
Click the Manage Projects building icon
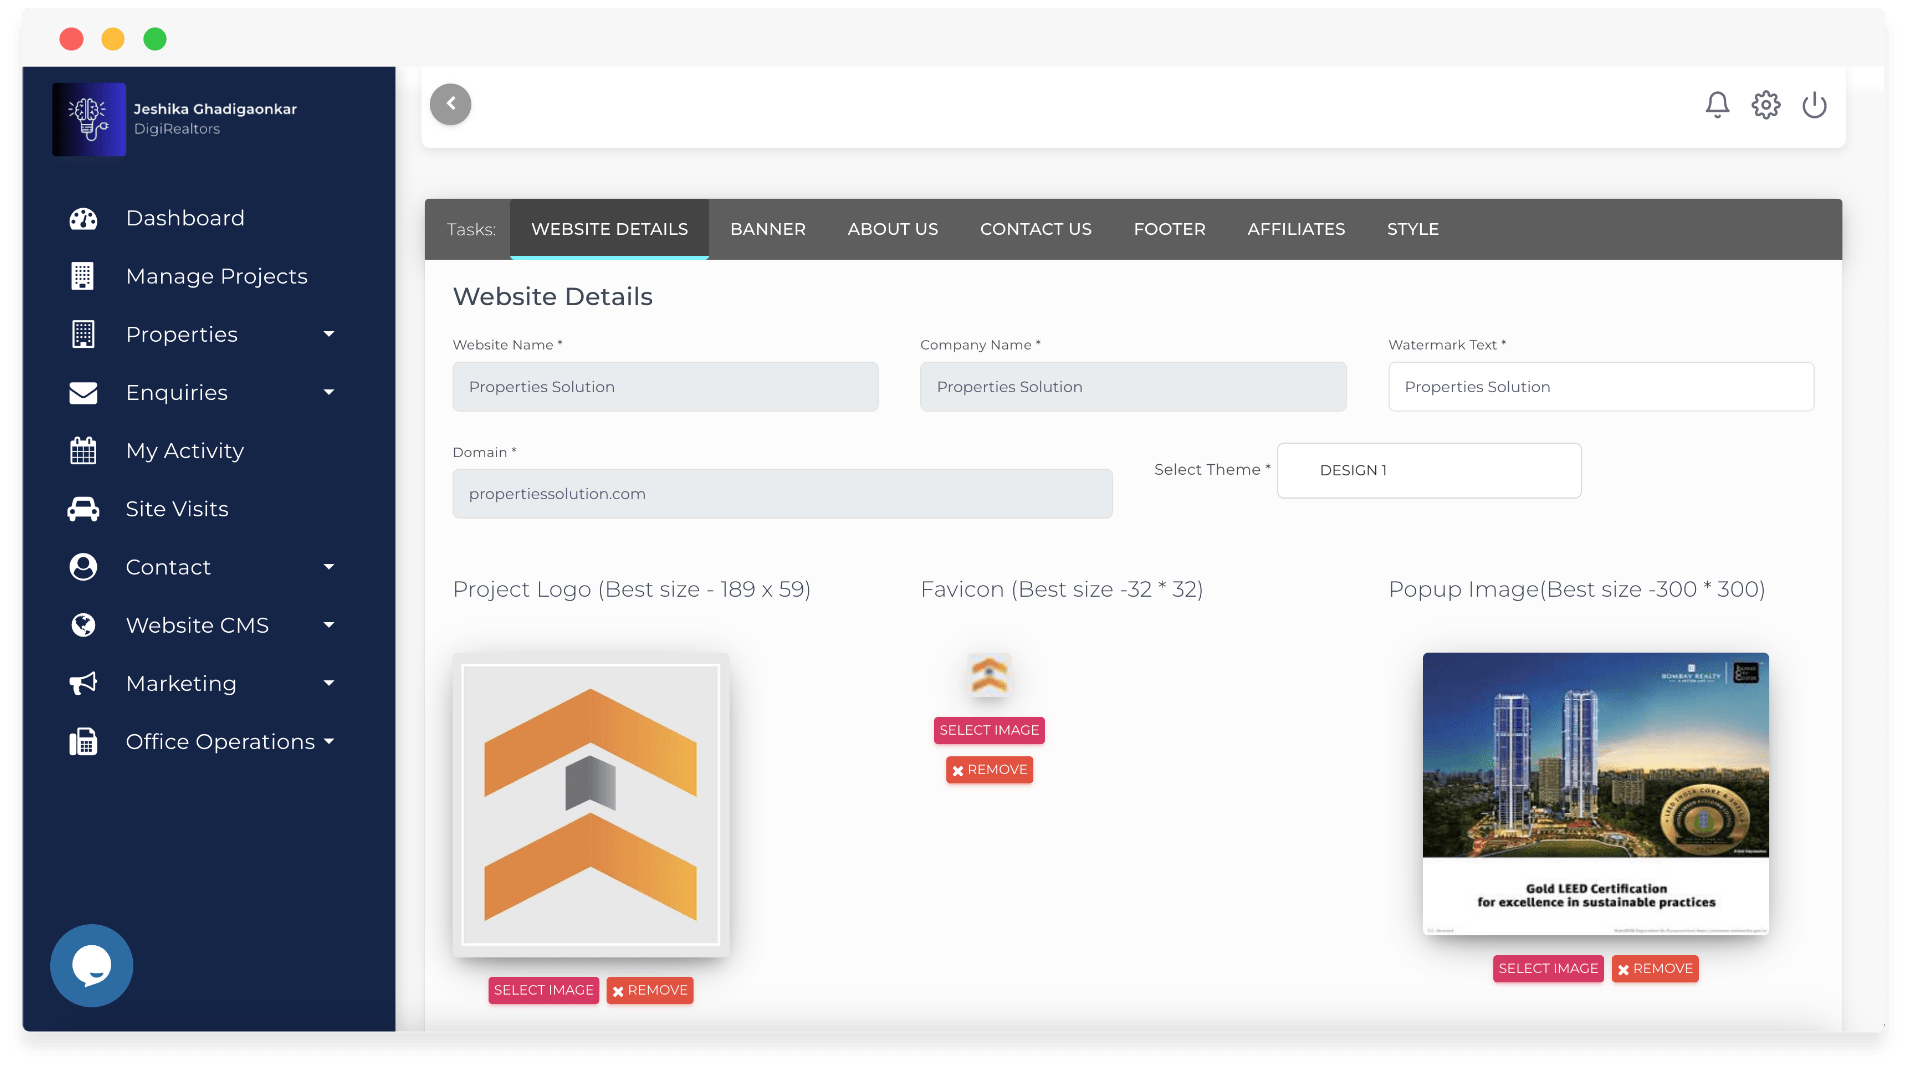coord(83,277)
